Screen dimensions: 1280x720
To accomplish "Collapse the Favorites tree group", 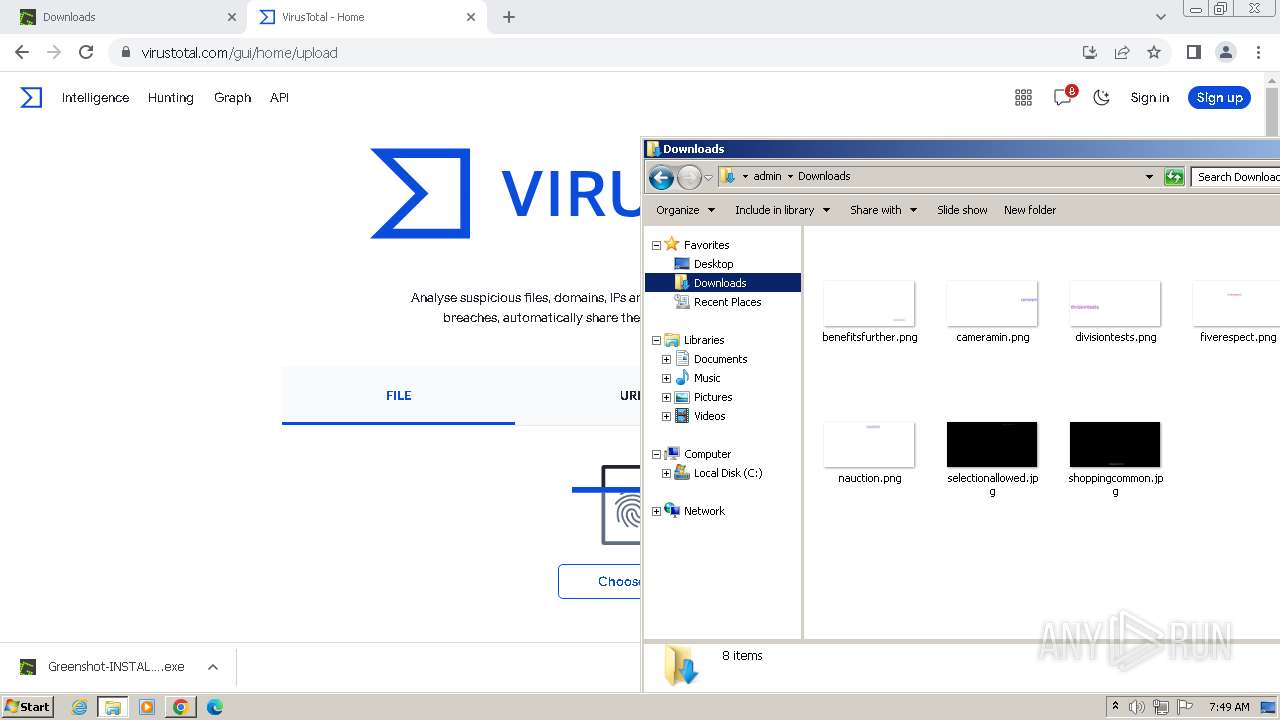I will [657, 245].
